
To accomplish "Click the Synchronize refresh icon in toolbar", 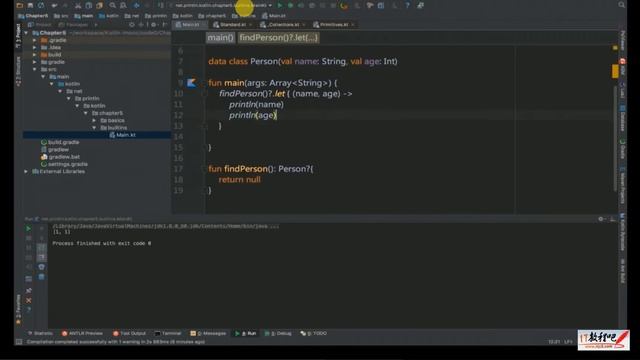I will pyautogui.click(x=41, y=5).
